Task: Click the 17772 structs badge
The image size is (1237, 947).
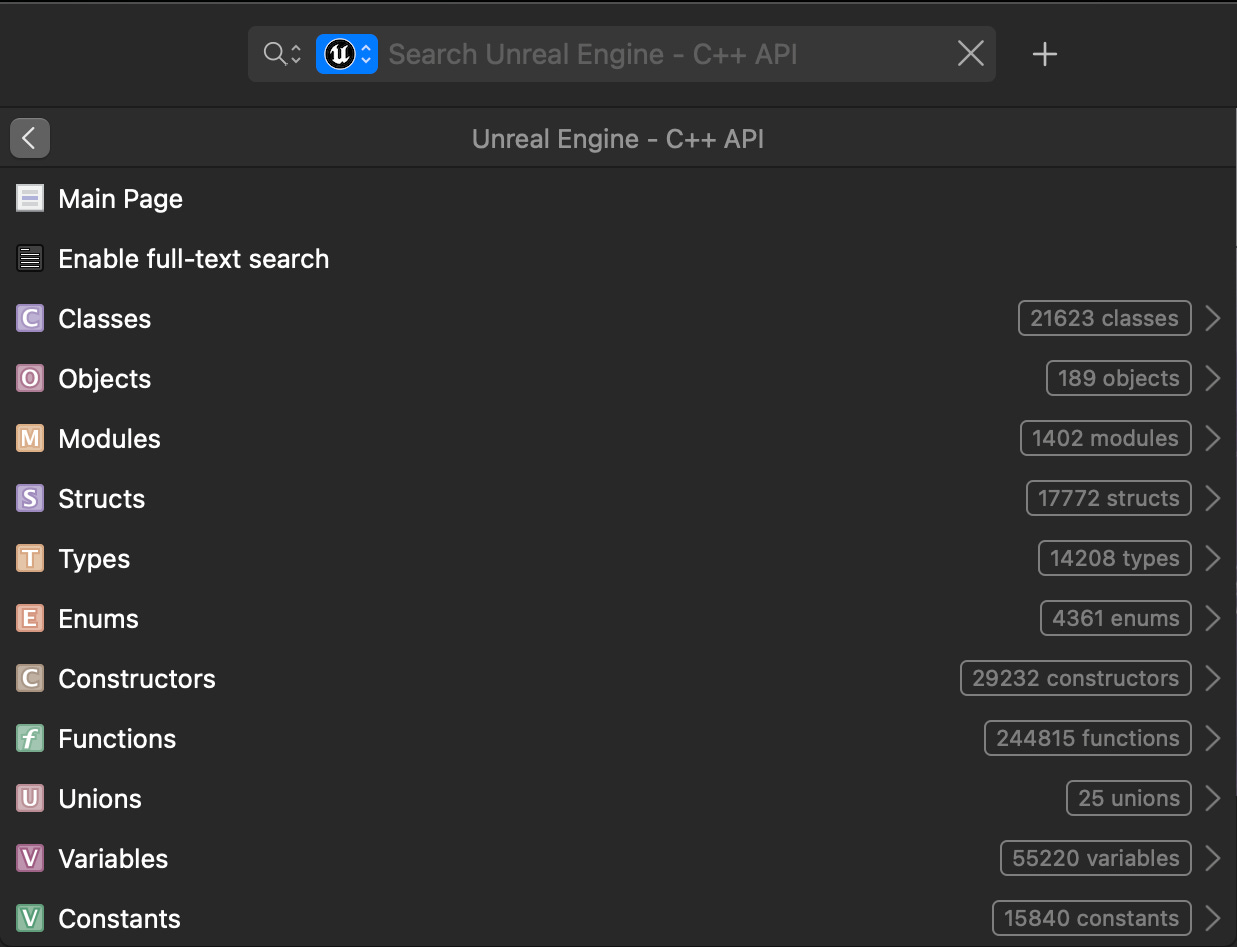Action: pyautogui.click(x=1109, y=499)
